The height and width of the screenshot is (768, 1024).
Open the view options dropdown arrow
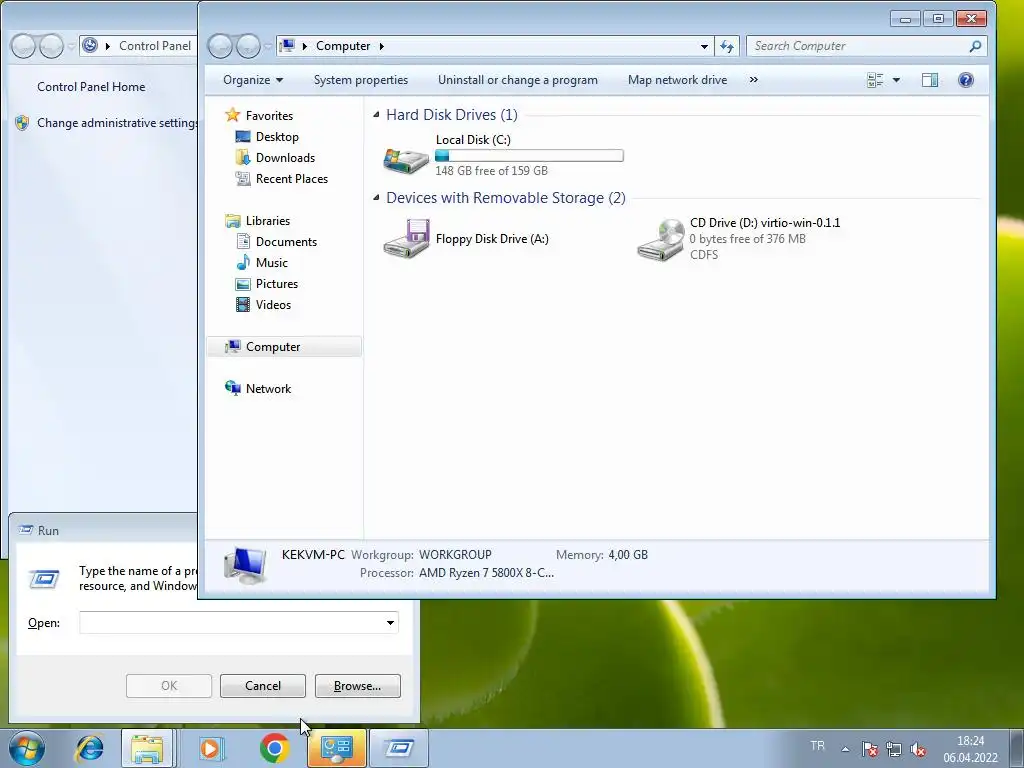tap(896, 80)
